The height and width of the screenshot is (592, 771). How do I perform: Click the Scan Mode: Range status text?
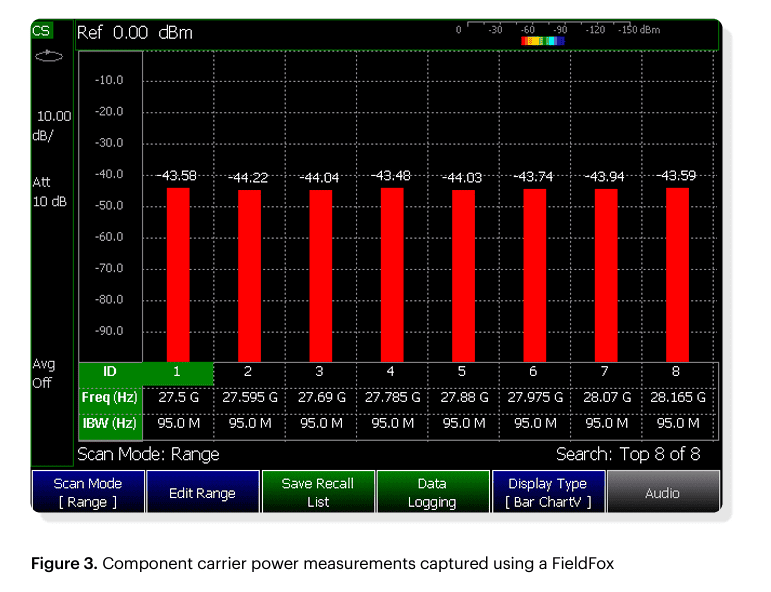[x=148, y=454]
